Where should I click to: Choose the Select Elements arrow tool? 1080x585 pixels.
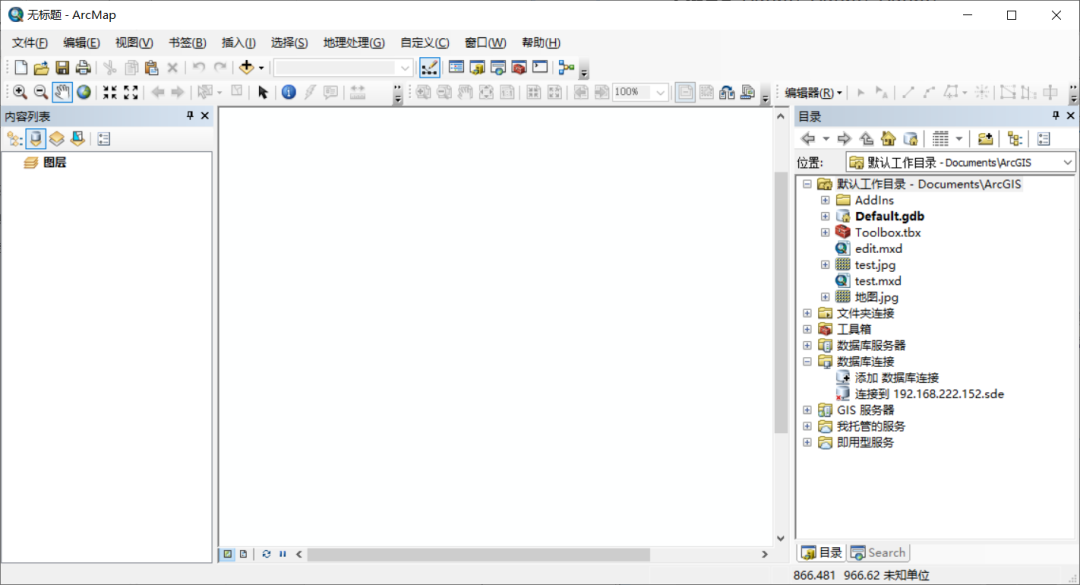[x=262, y=92]
